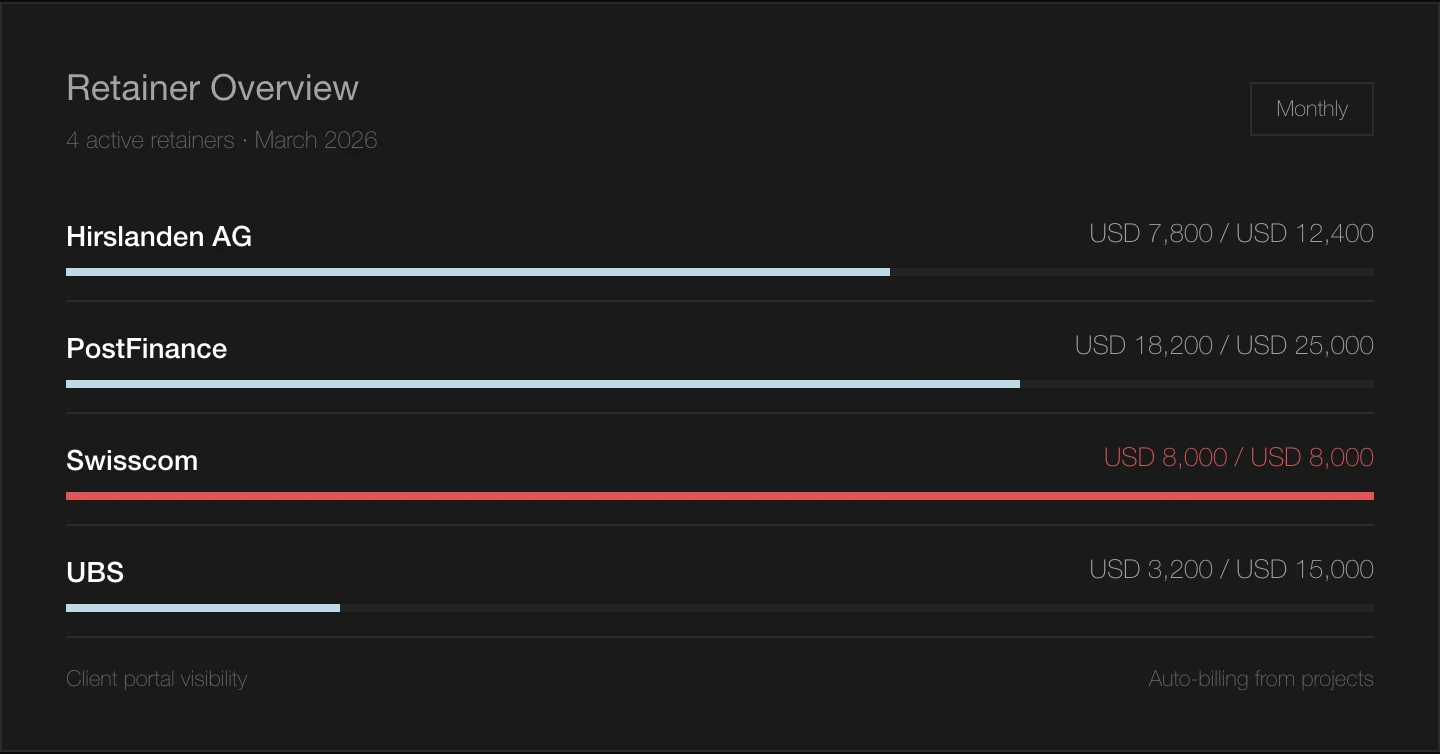Click the '4 active retainers · March 2026' subtitle
This screenshot has height=754, width=1440.
point(221,140)
